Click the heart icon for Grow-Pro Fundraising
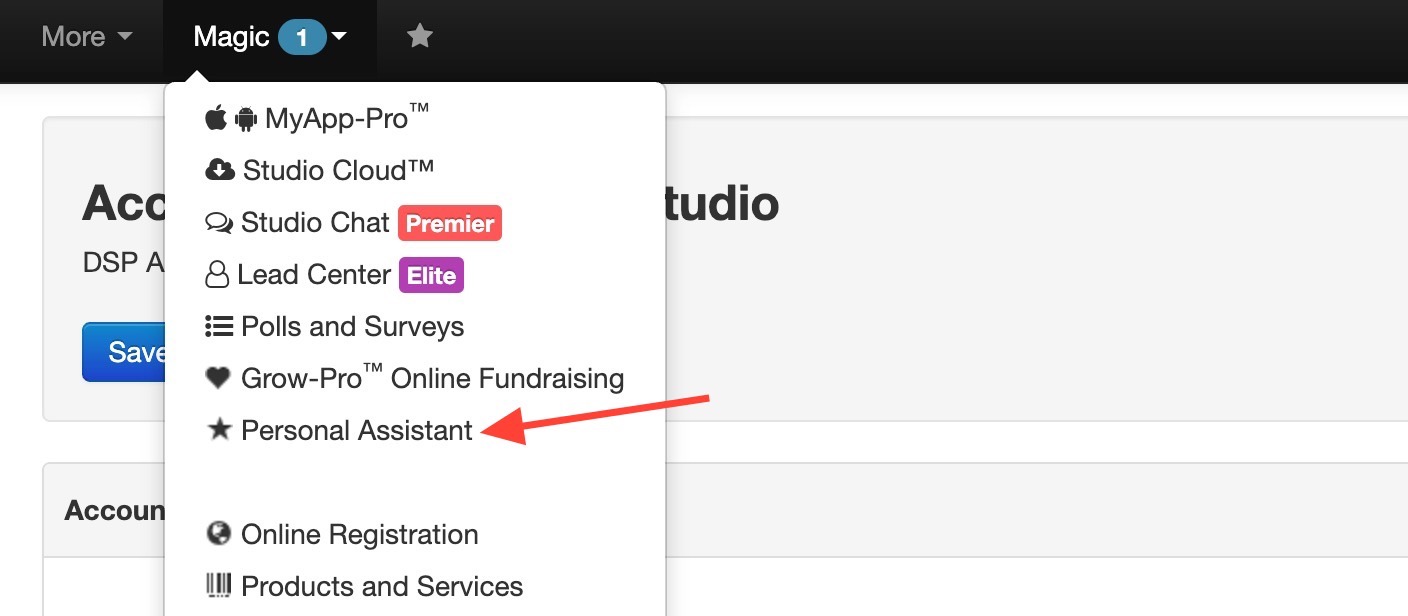 click(x=218, y=378)
